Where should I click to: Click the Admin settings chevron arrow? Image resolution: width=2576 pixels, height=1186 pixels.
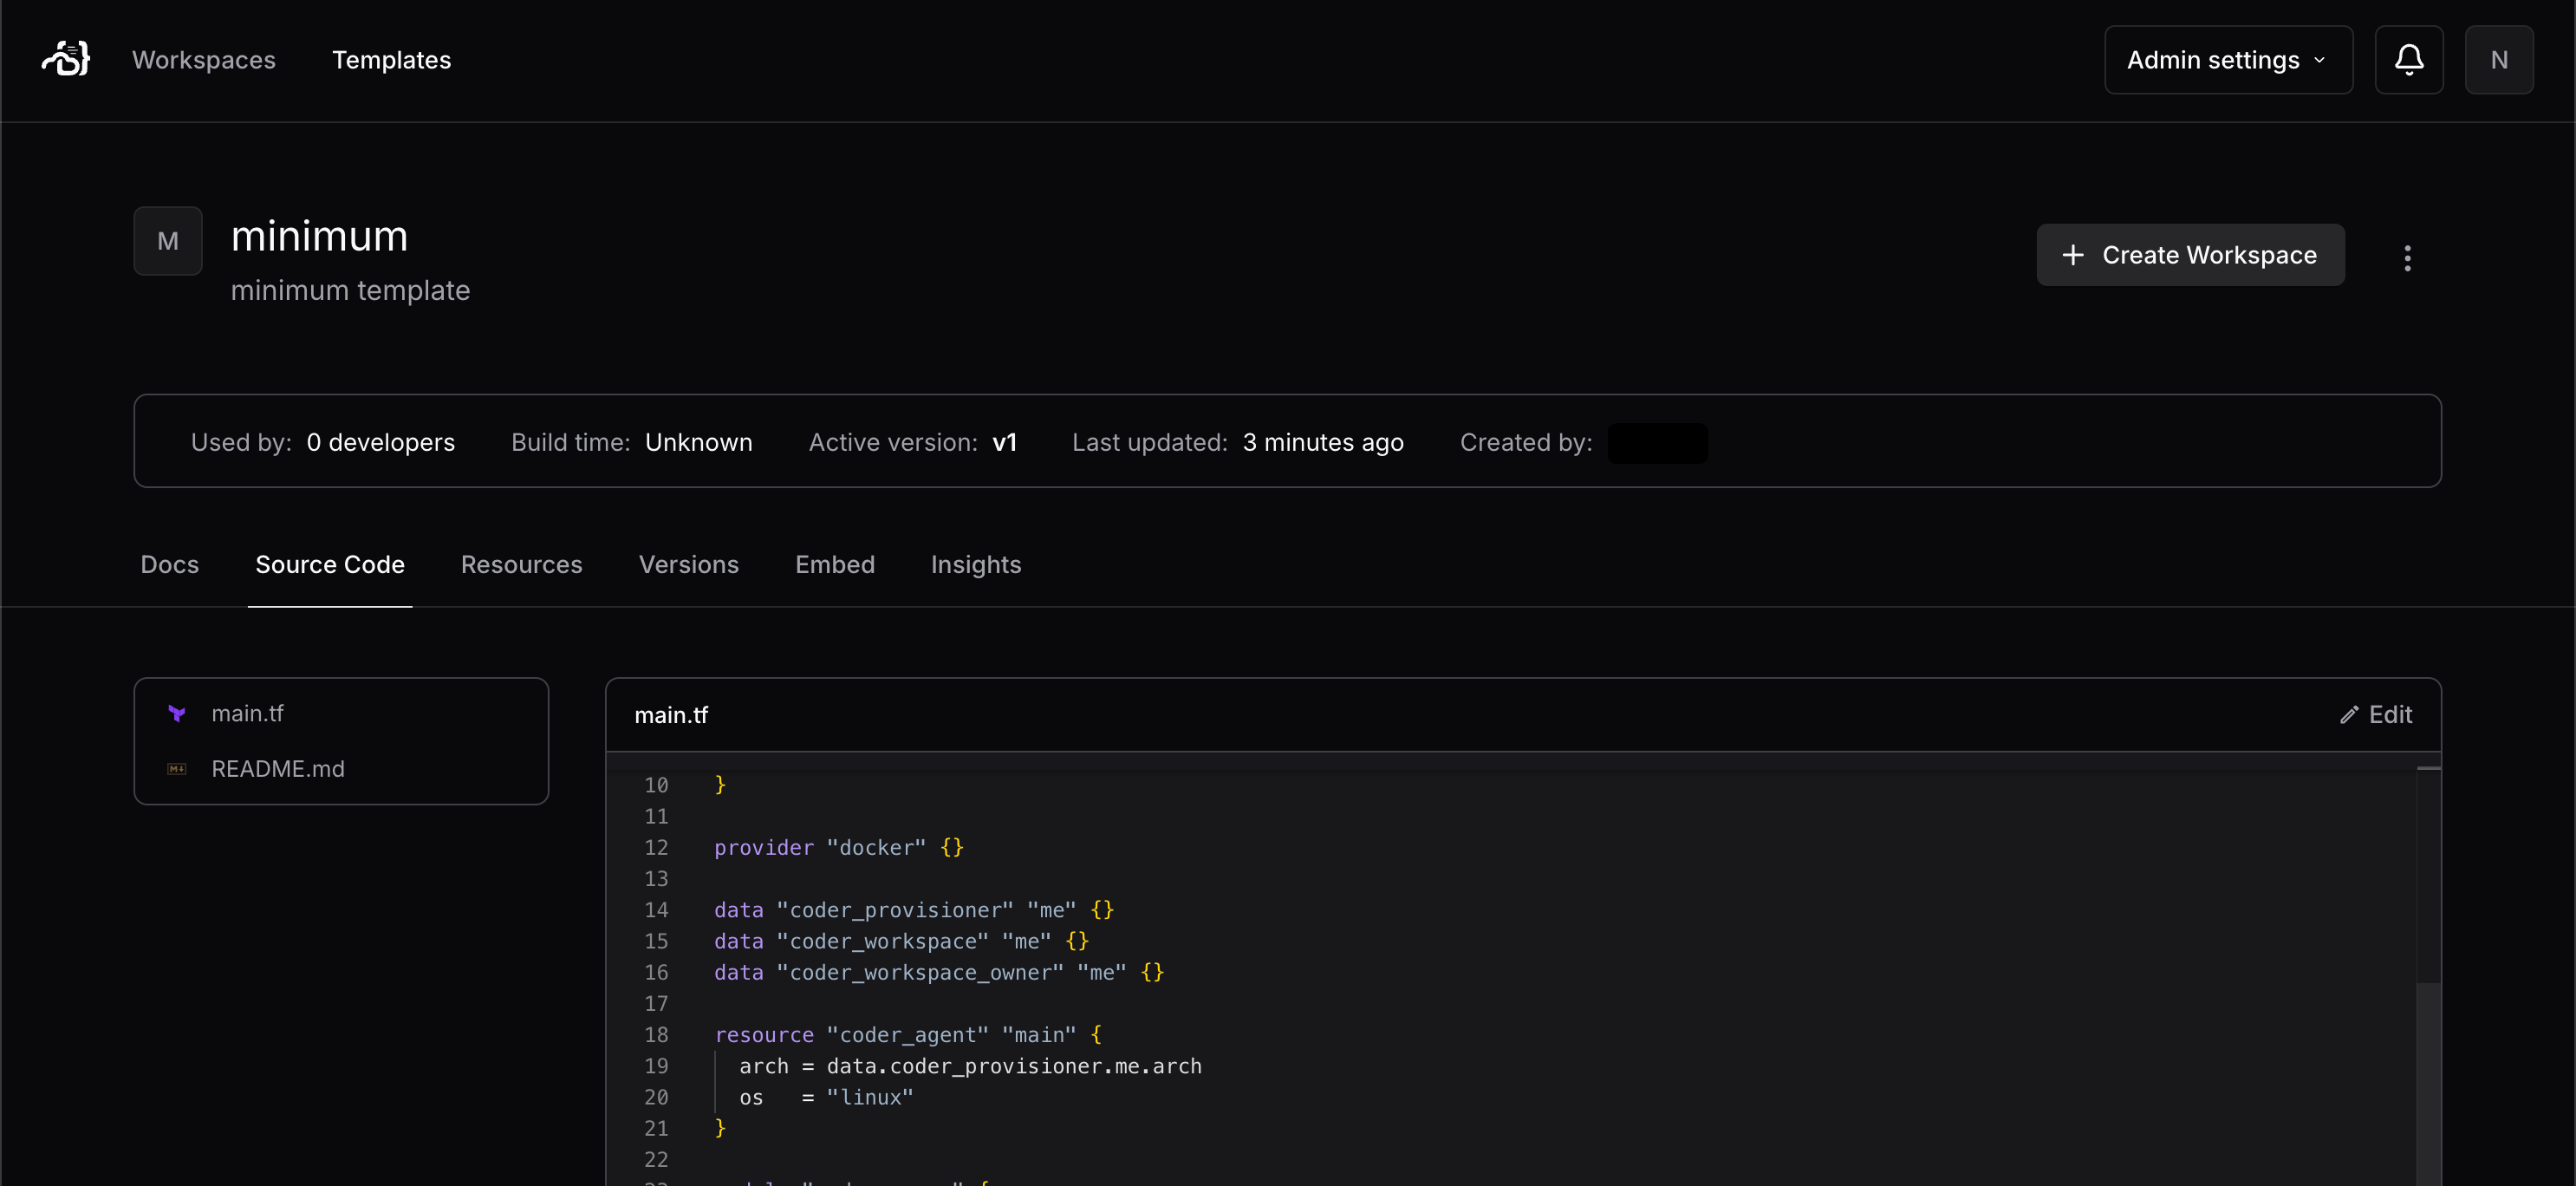tap(2319, 61)
